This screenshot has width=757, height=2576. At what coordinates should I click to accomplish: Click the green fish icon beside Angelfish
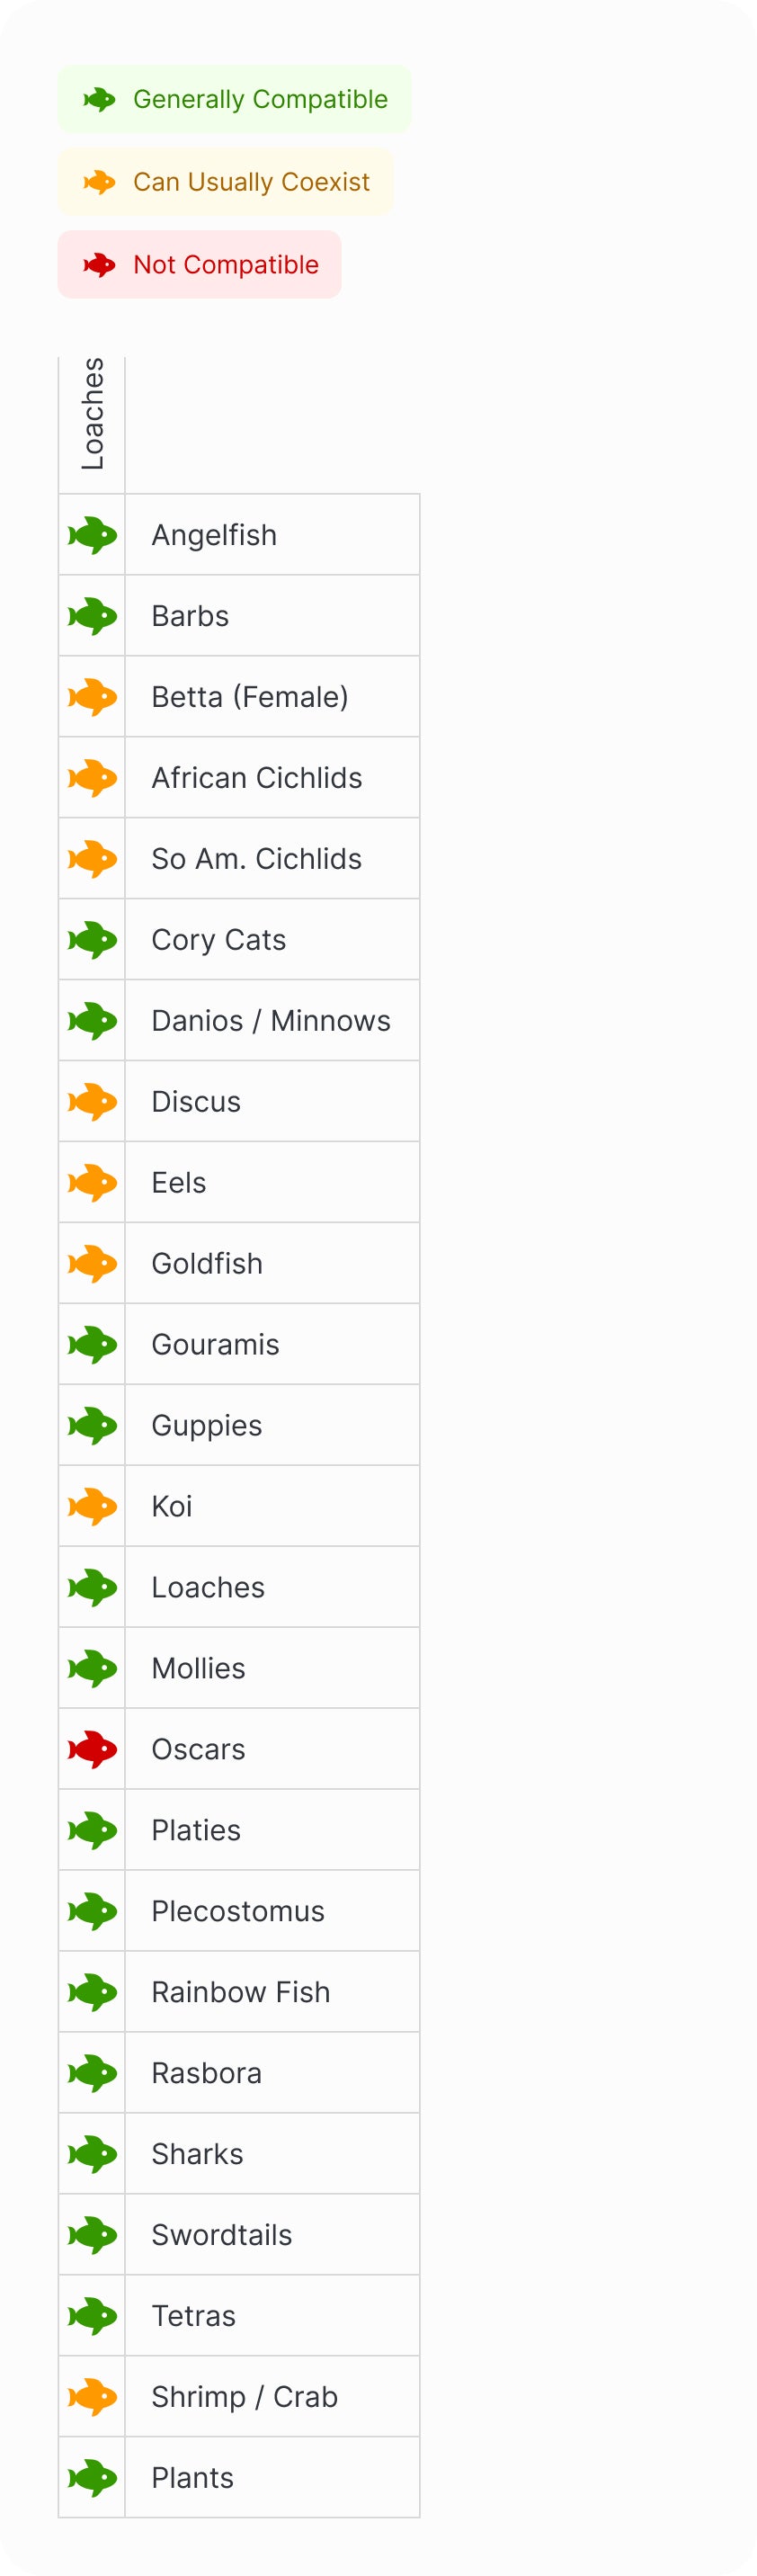(92, 535)
